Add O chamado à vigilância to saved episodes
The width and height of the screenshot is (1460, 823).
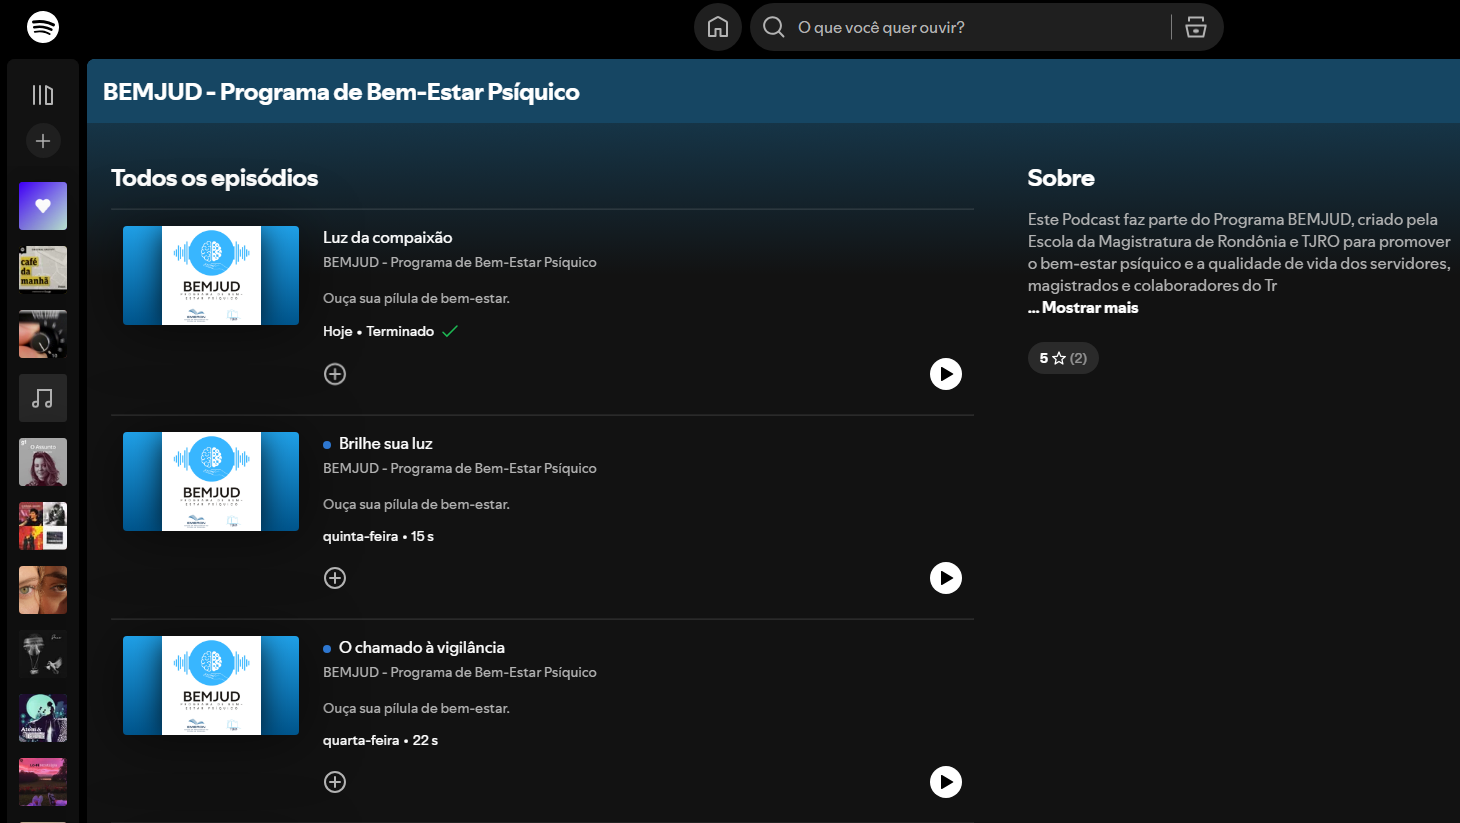335,782
